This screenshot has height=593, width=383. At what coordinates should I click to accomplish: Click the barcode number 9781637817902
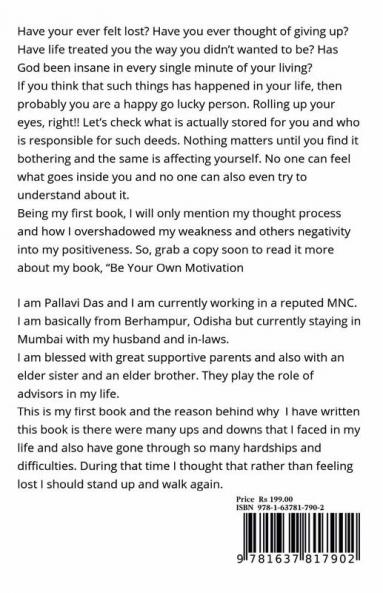pos(296,559)
